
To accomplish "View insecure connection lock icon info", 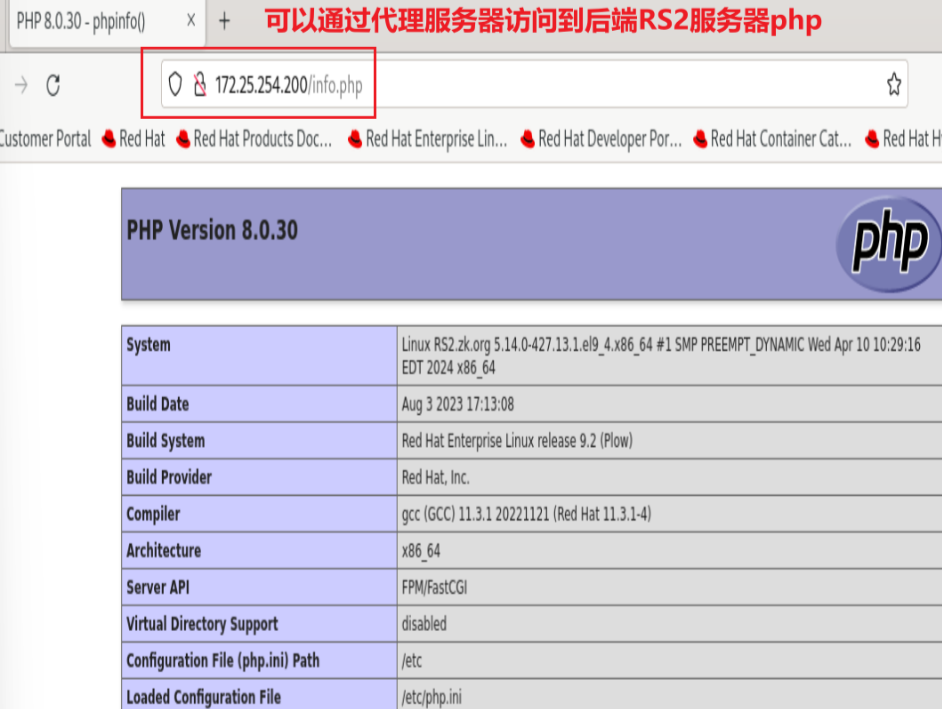I will pos(200,84).
